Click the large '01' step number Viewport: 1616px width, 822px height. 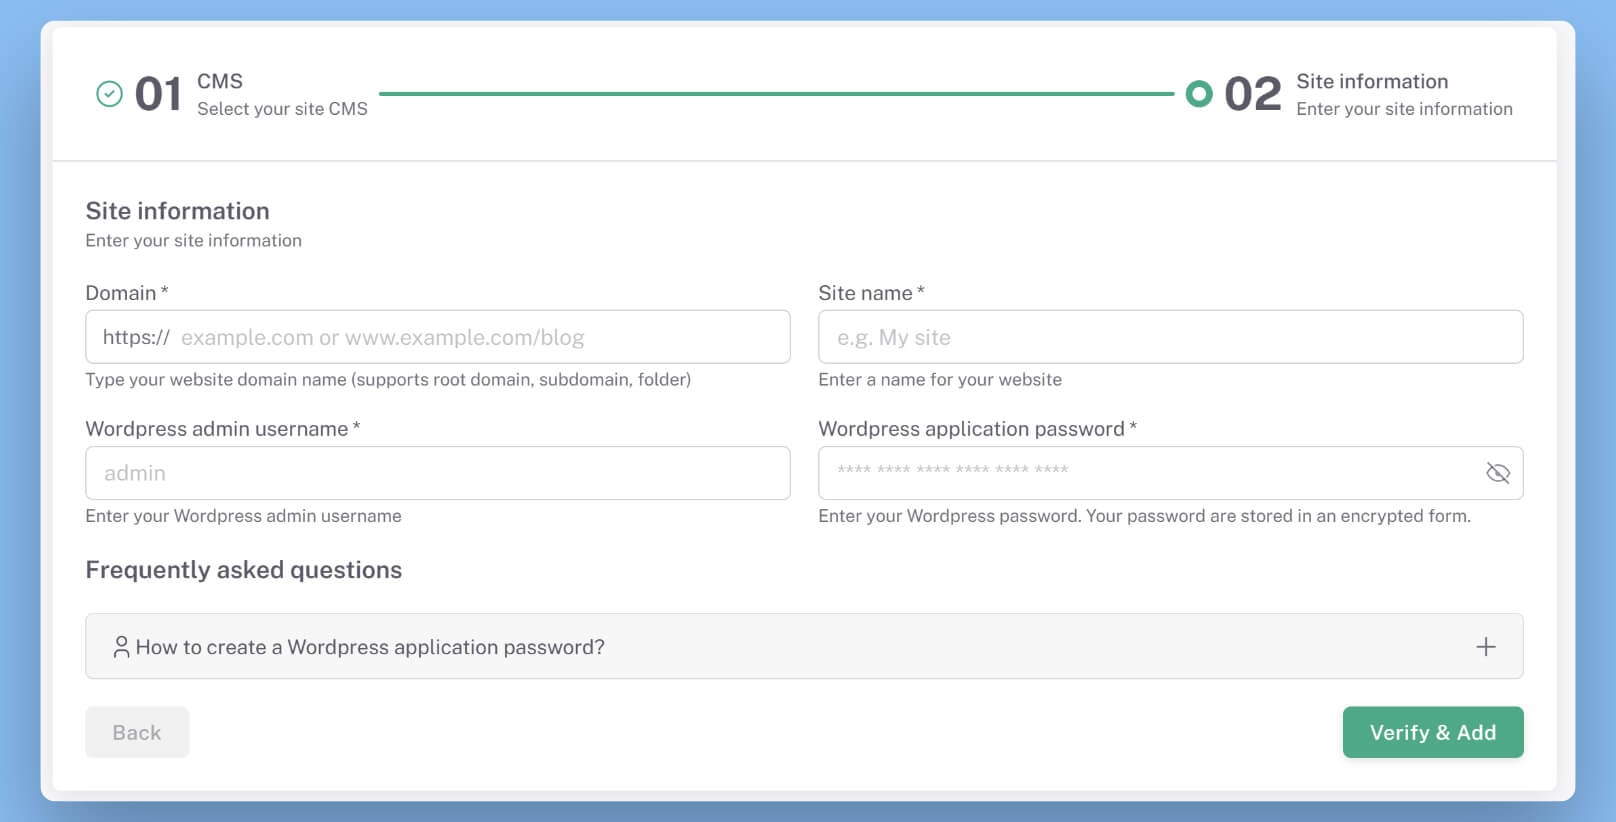159,94
